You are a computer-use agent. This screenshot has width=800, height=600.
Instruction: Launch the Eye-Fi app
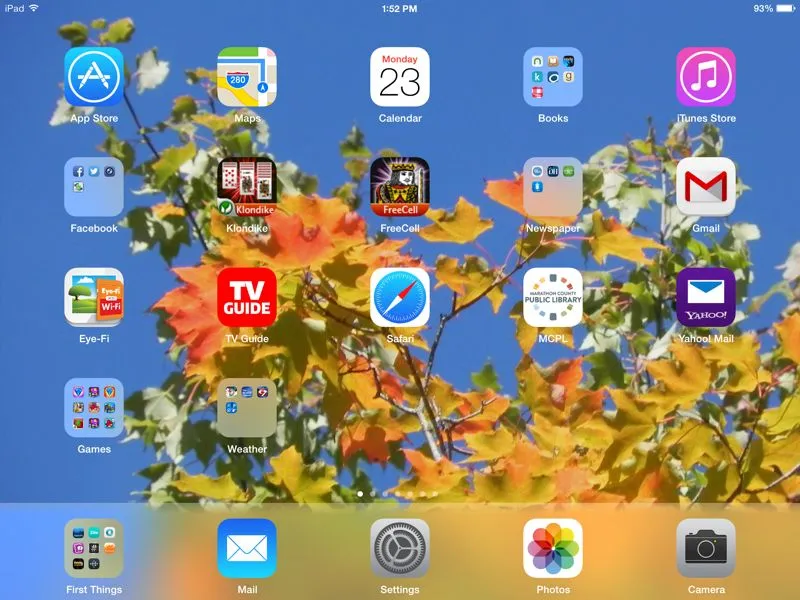tap(94, 297)
